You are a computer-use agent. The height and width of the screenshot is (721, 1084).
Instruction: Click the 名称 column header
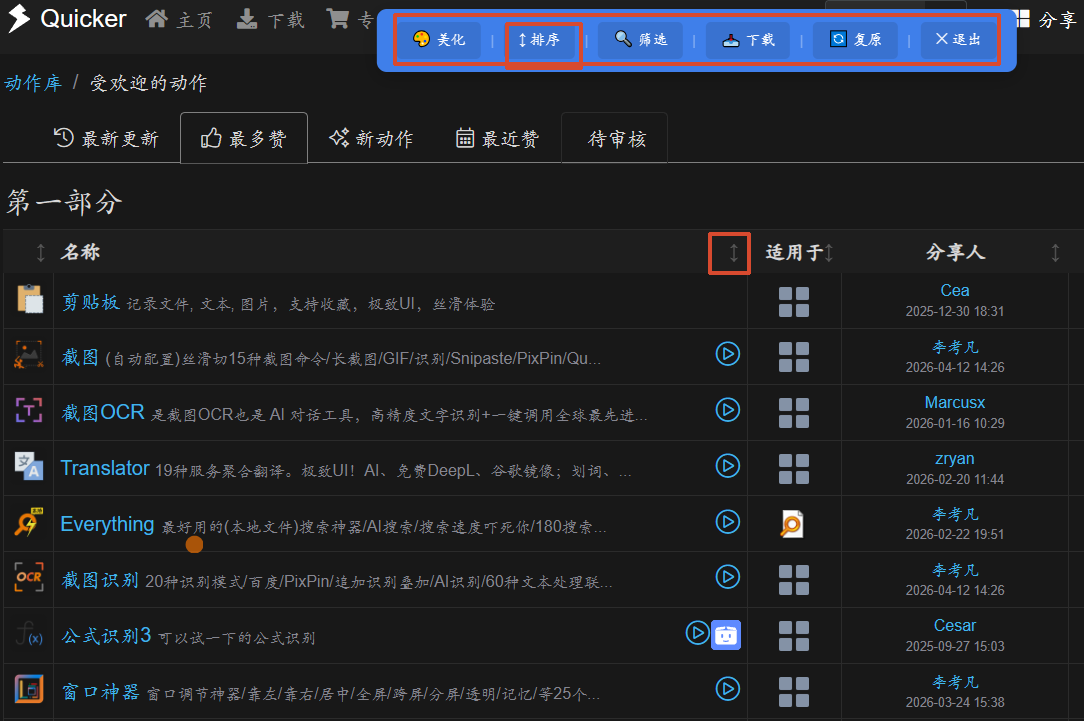[80, 252]
